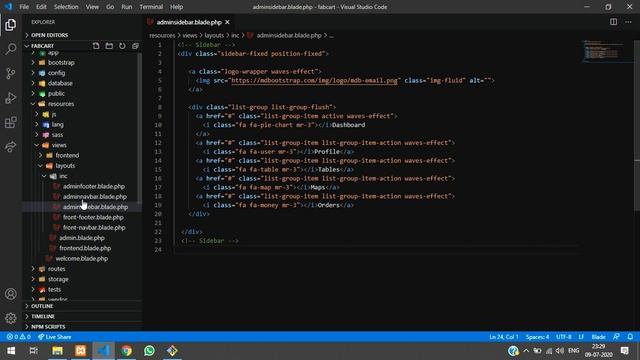Open the Explorer activity bar icon
Screen dimensions: 640x360
11,25
